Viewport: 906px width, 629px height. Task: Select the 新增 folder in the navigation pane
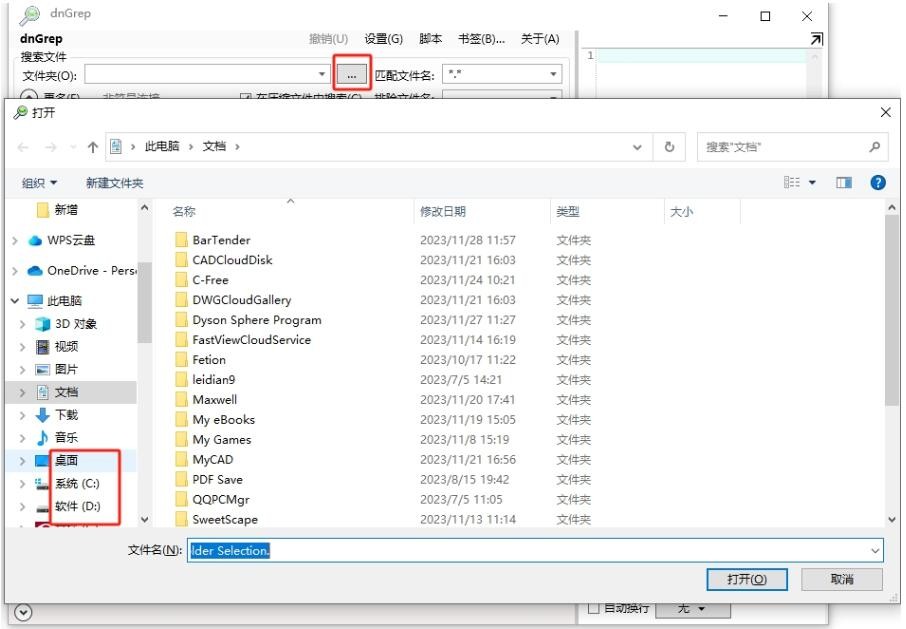coord(66,210)
